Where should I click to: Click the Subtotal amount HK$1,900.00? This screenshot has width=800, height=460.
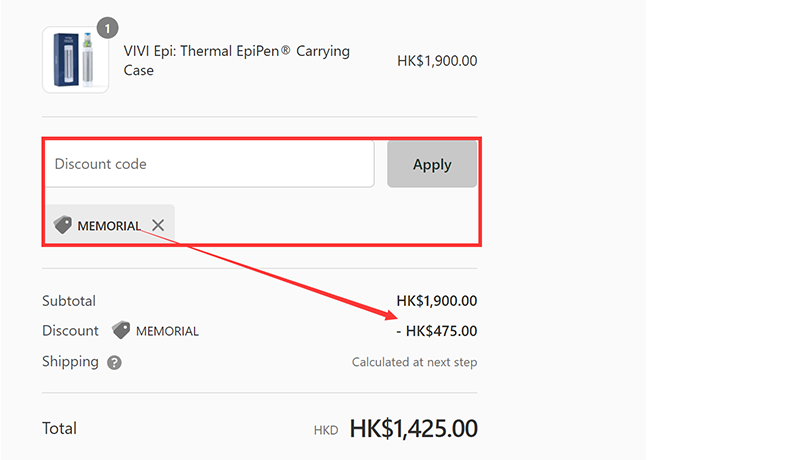[x=436, y=300]
